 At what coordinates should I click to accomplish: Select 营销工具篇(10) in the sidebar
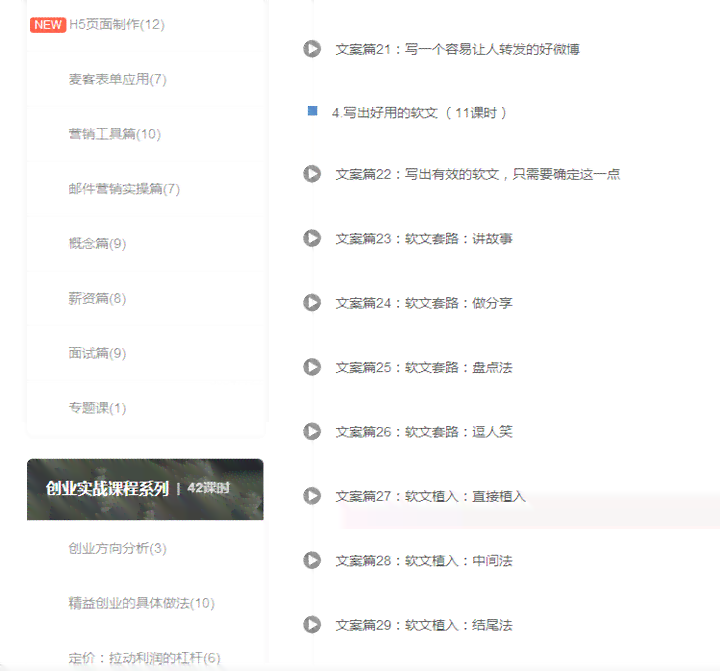[x=115, y=134]
